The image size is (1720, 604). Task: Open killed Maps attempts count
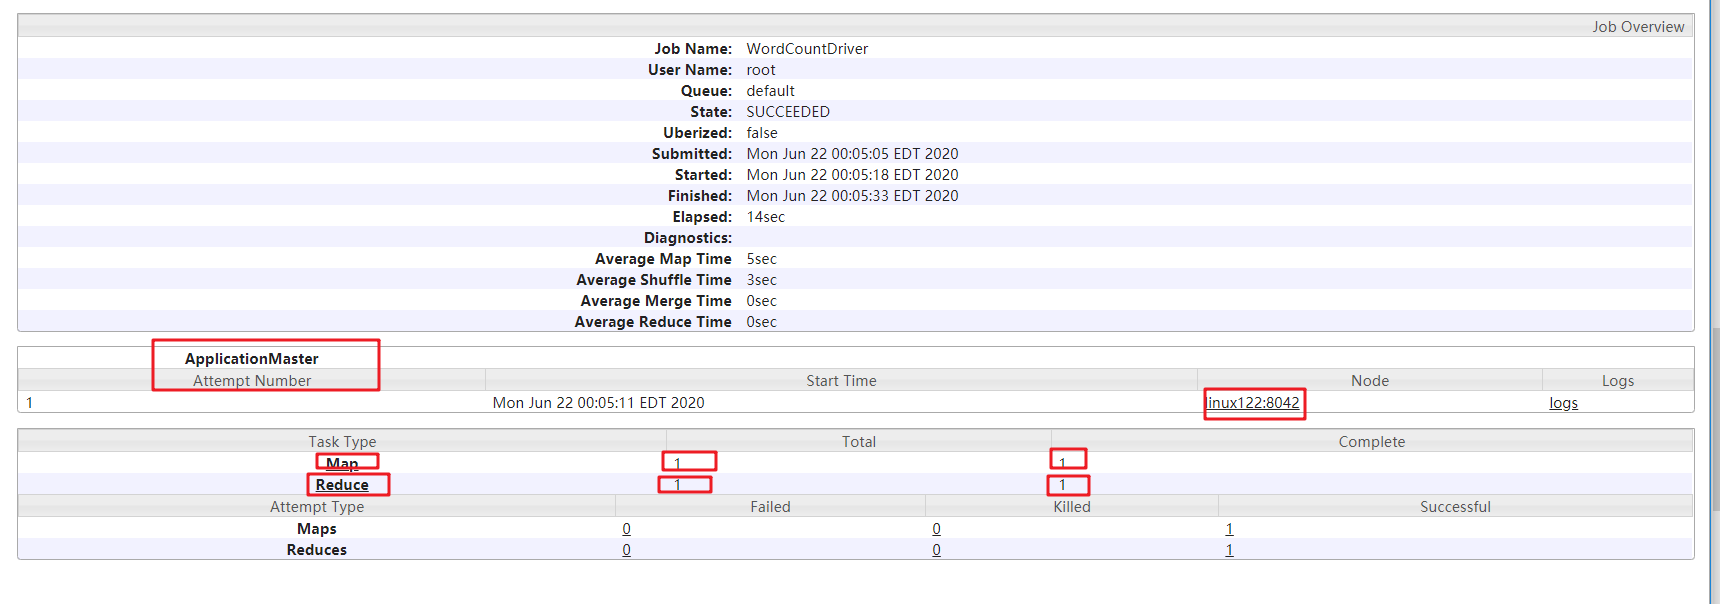936,528
